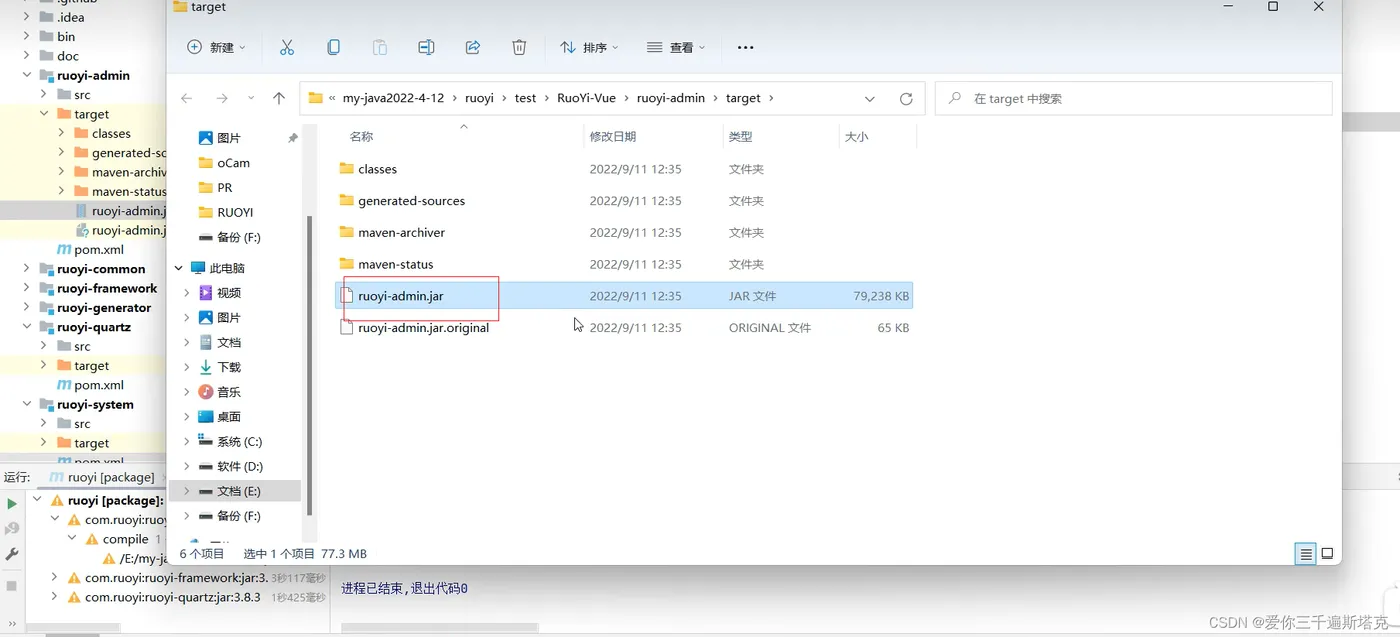1400x637 pixels.
Task: Click the Cut scissors icon in Explorer toolbar
Action: pos(287,47)
